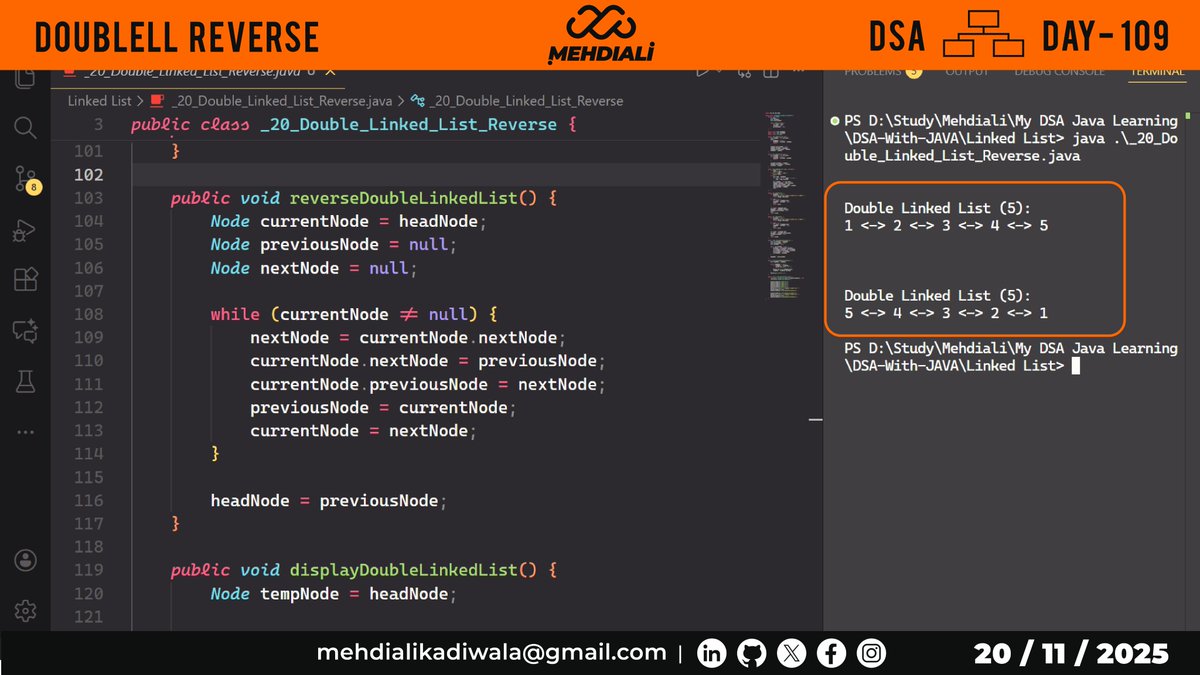1200x675 pixels.
Task: Click the date 20 / 11 / 2025
Action: pyautogui.click(x=1072, y=654)
